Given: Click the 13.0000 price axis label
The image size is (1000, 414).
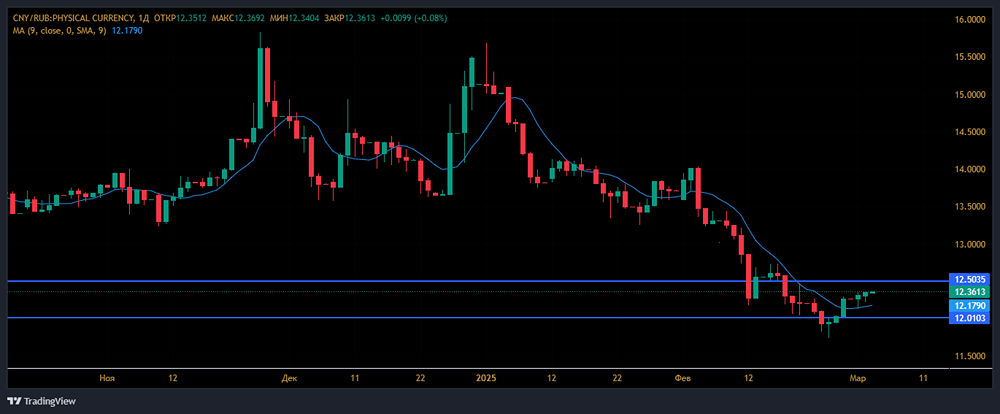Looking at the screenshot, I should 968,245.
